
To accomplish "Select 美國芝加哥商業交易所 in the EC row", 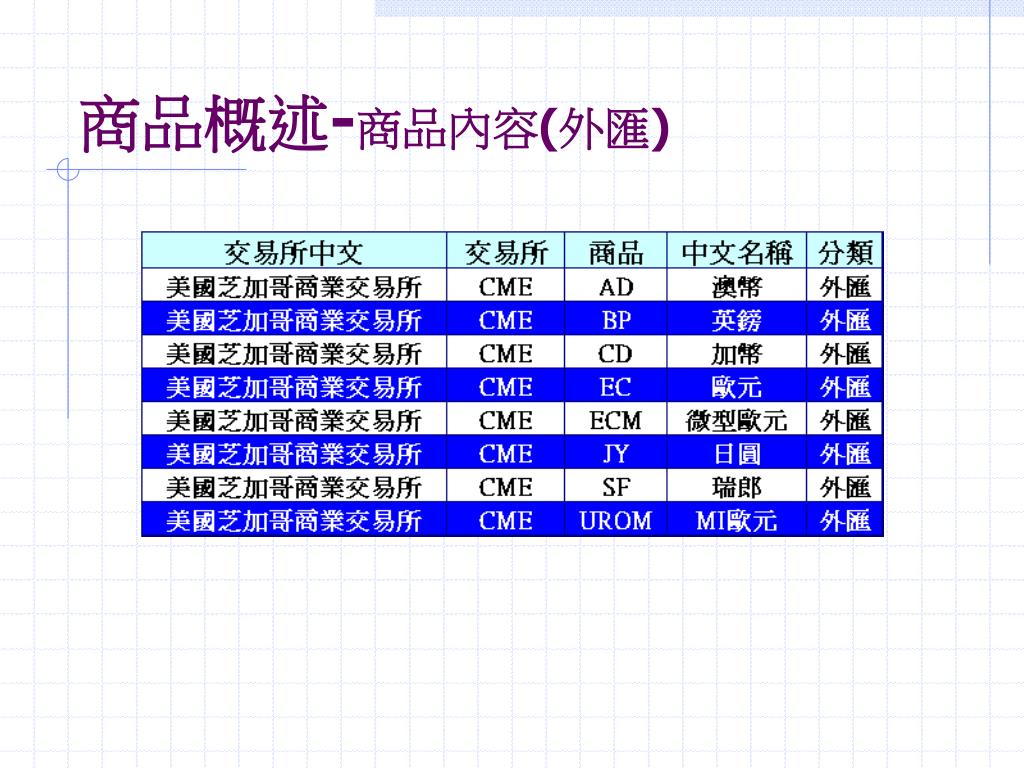I will point(294,385).
